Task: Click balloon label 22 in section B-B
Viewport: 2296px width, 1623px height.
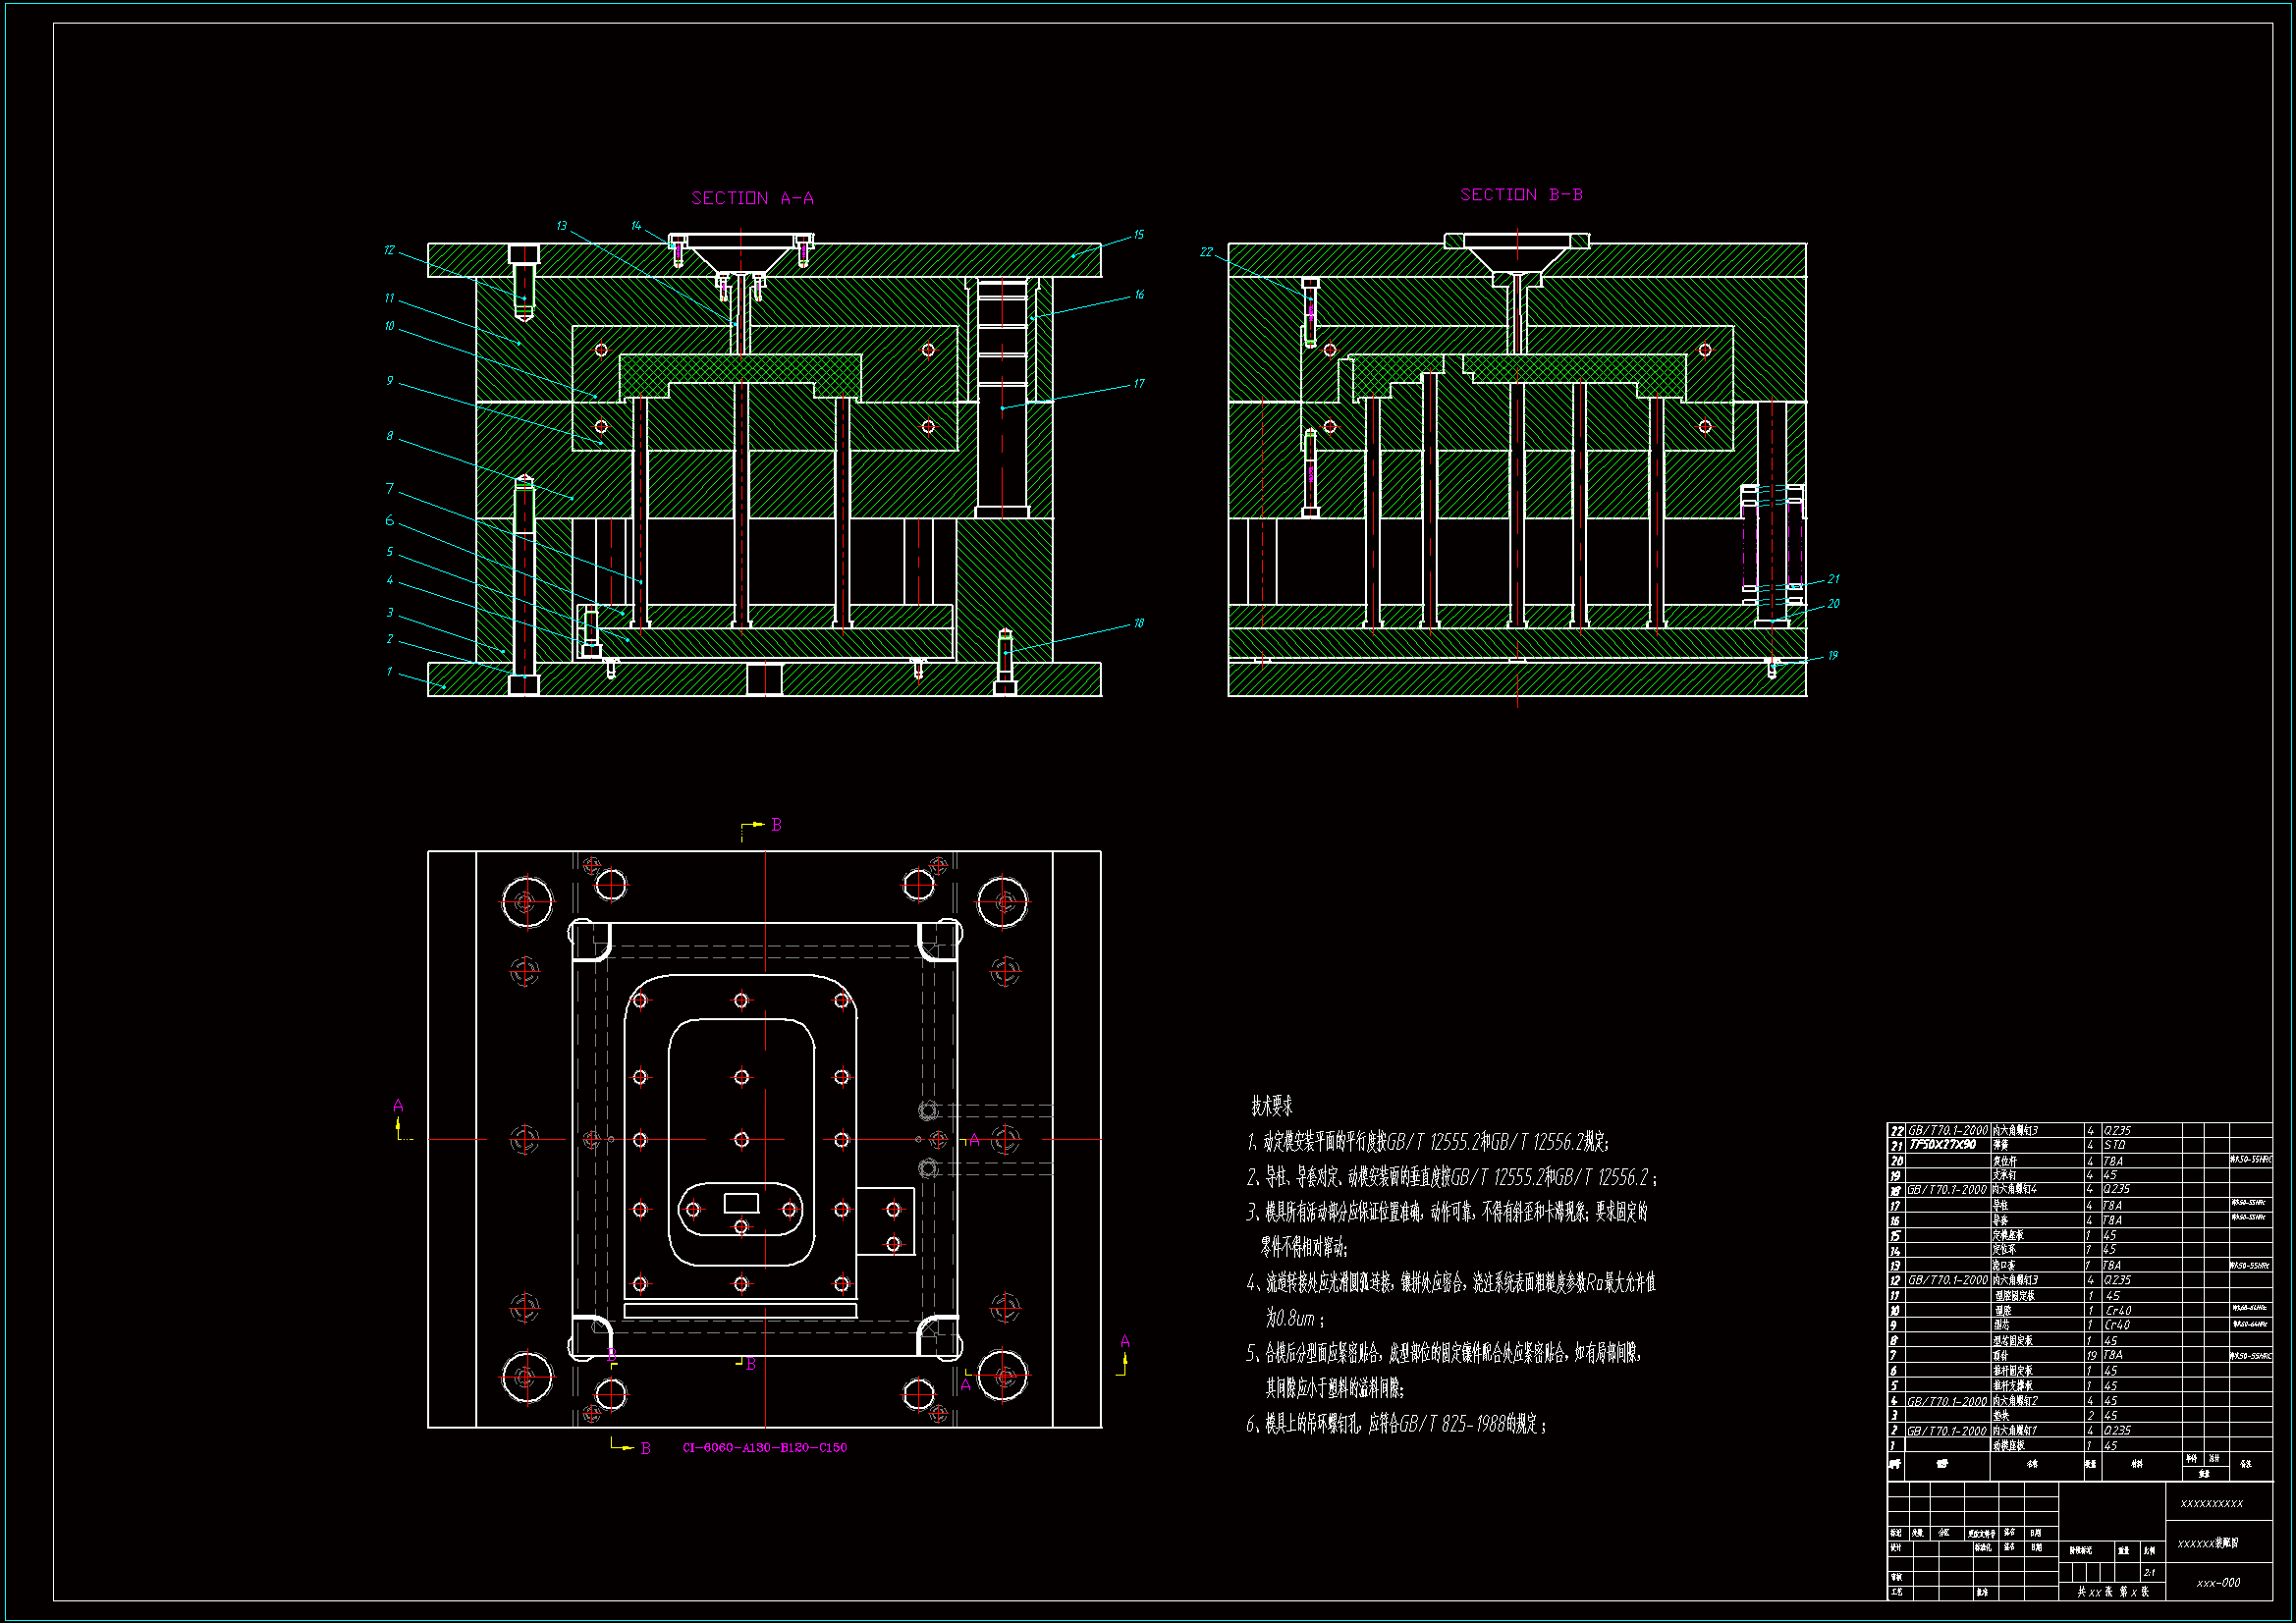Action: (1206, 252)
